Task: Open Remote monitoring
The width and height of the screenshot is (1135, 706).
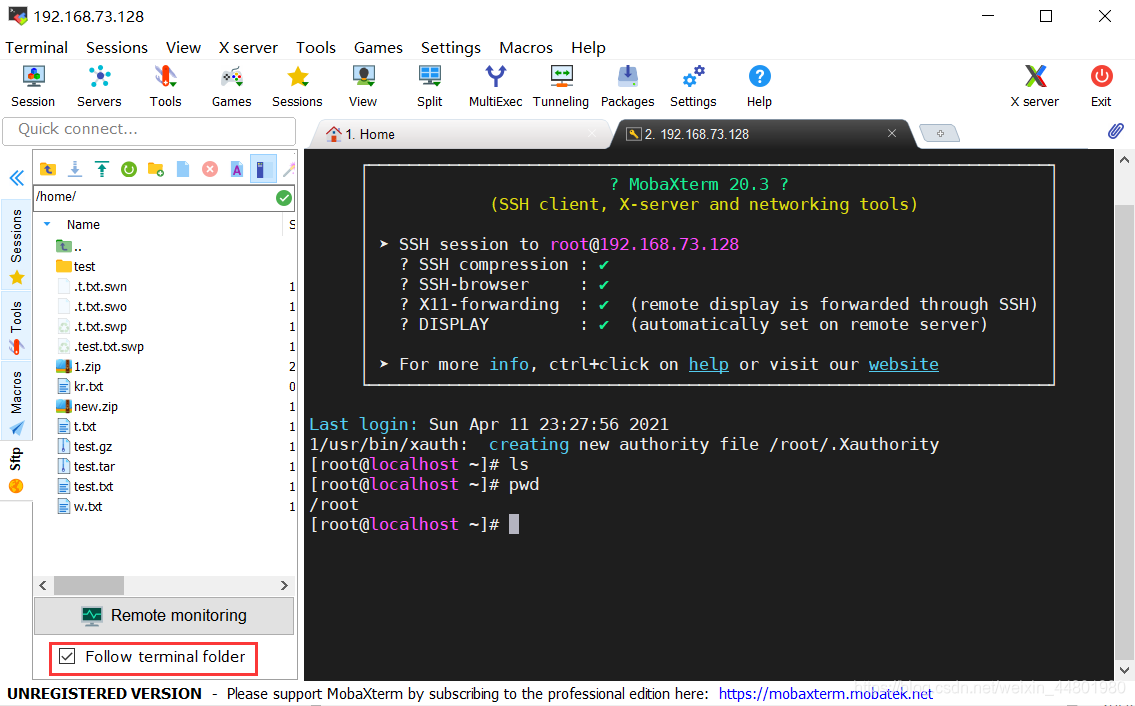Action: coord(164,615)
